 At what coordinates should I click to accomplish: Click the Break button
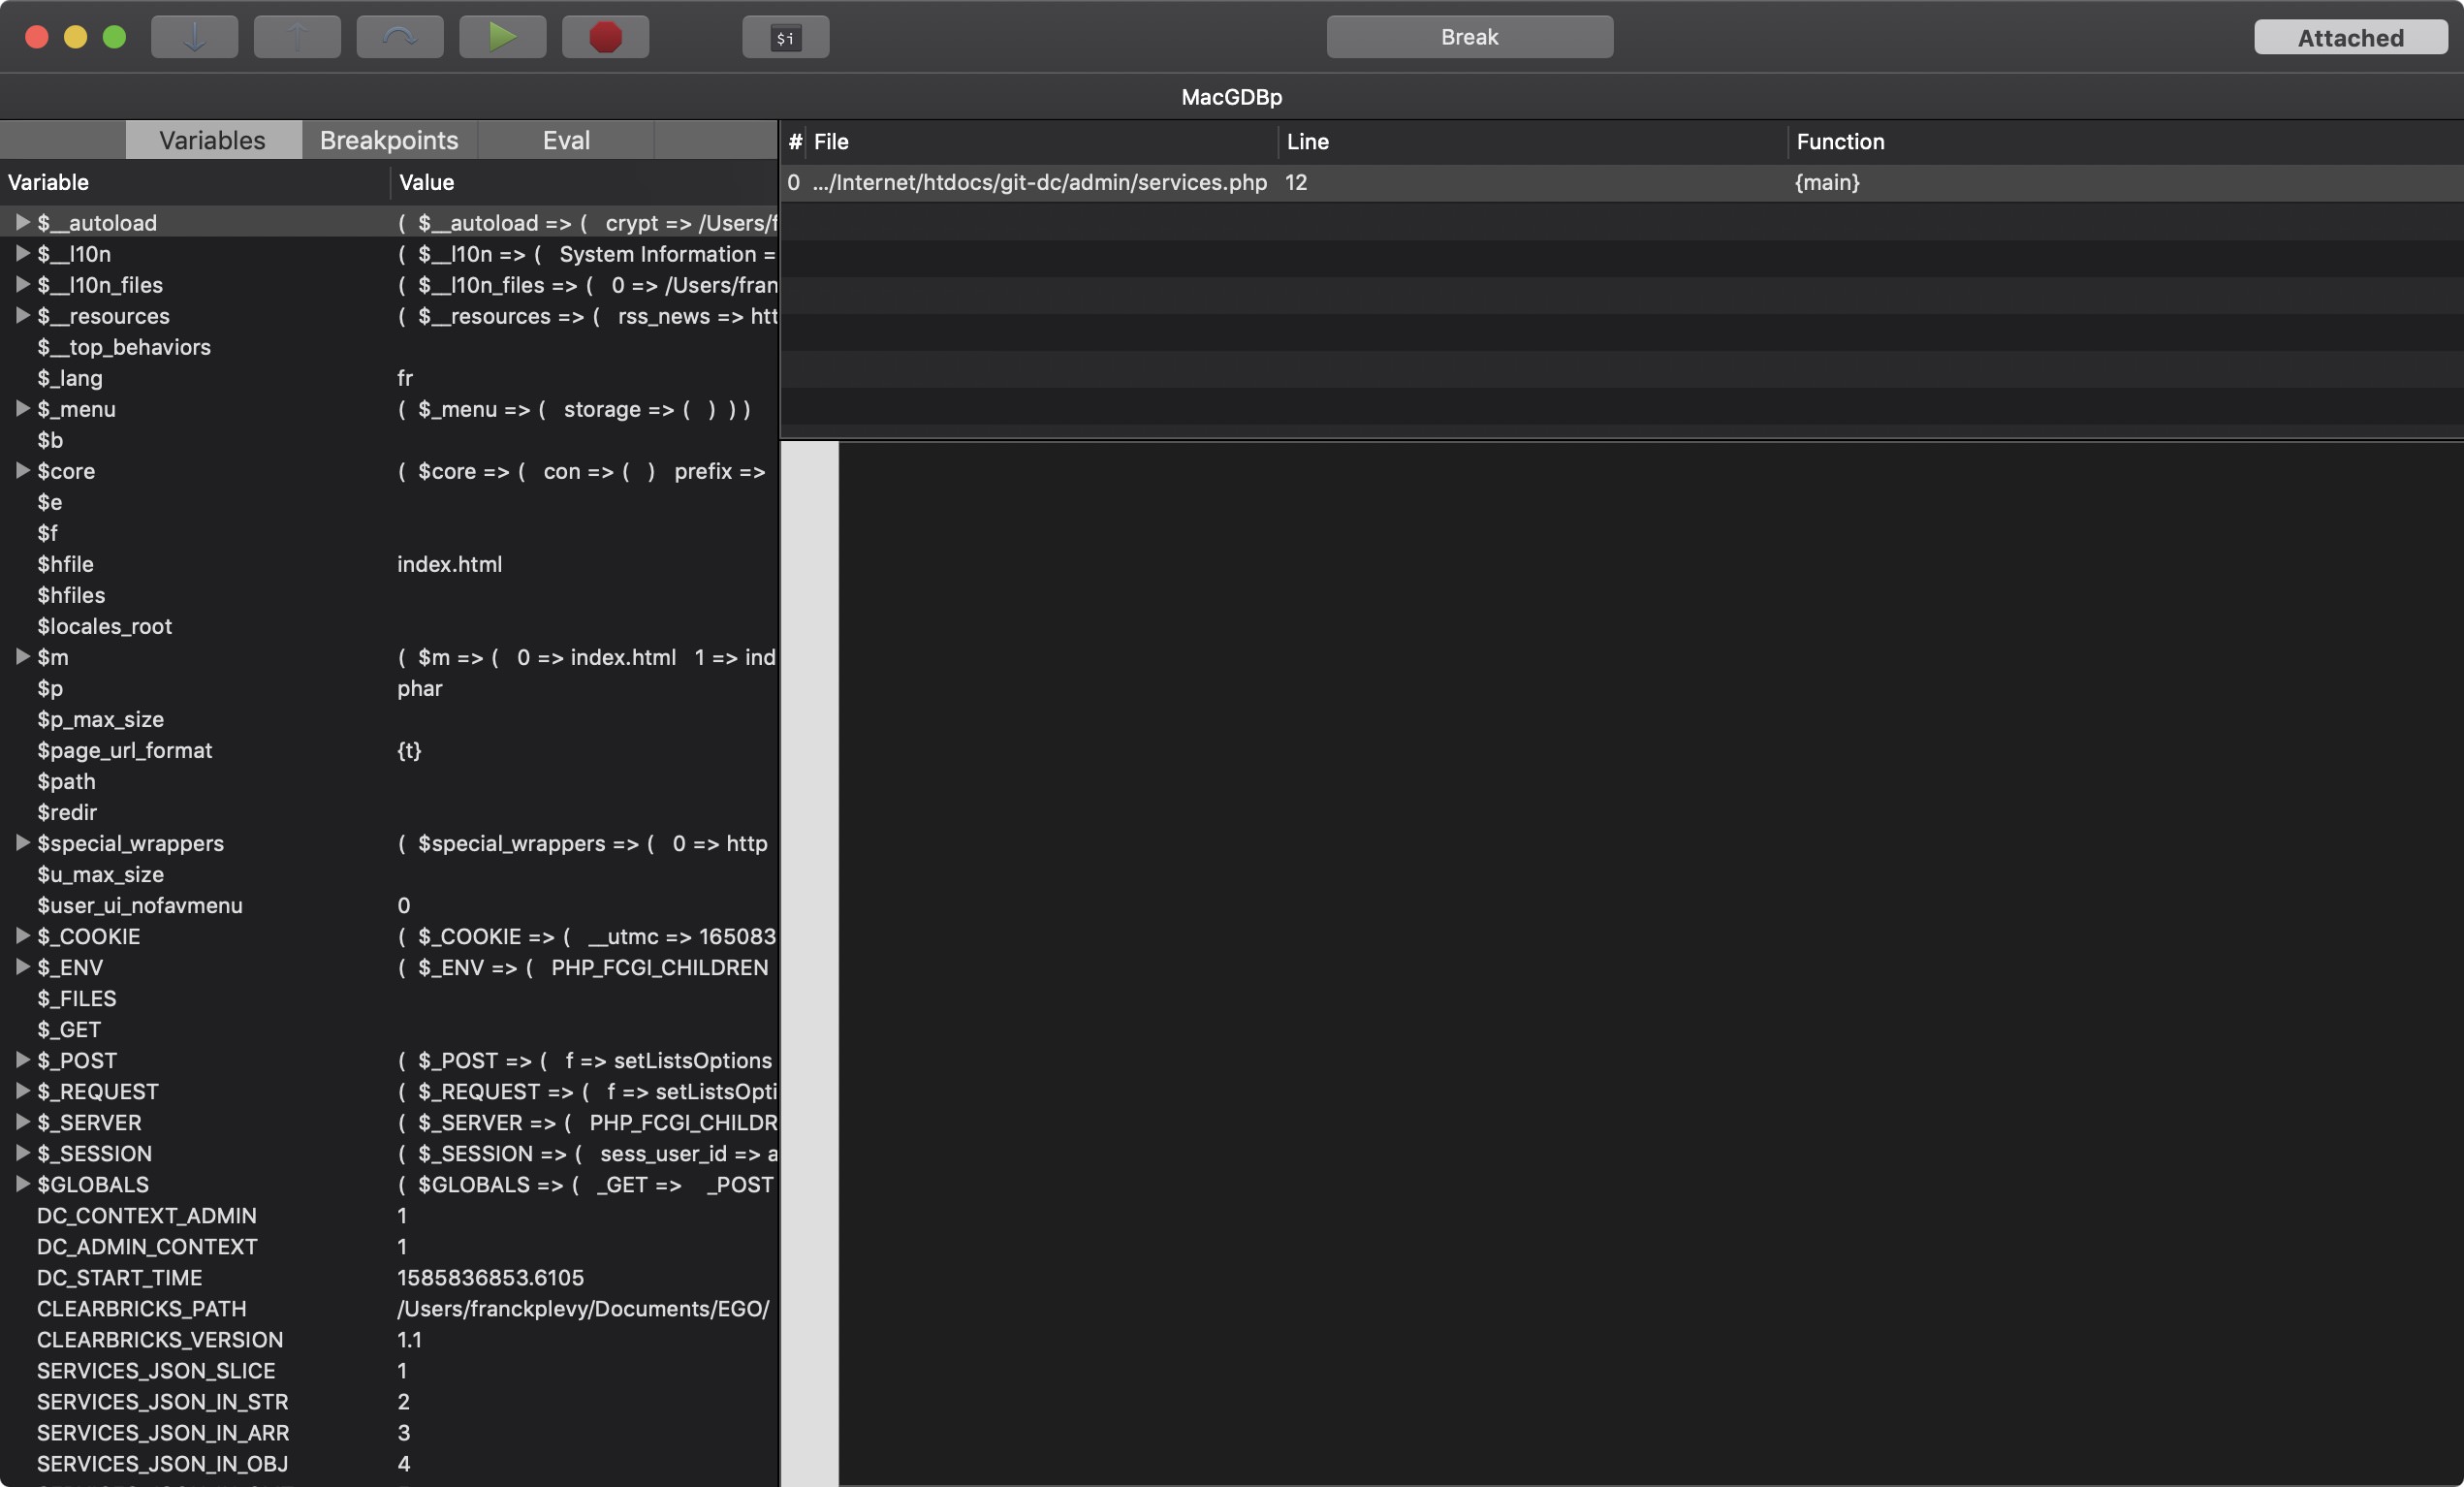tap(1469, 37)
